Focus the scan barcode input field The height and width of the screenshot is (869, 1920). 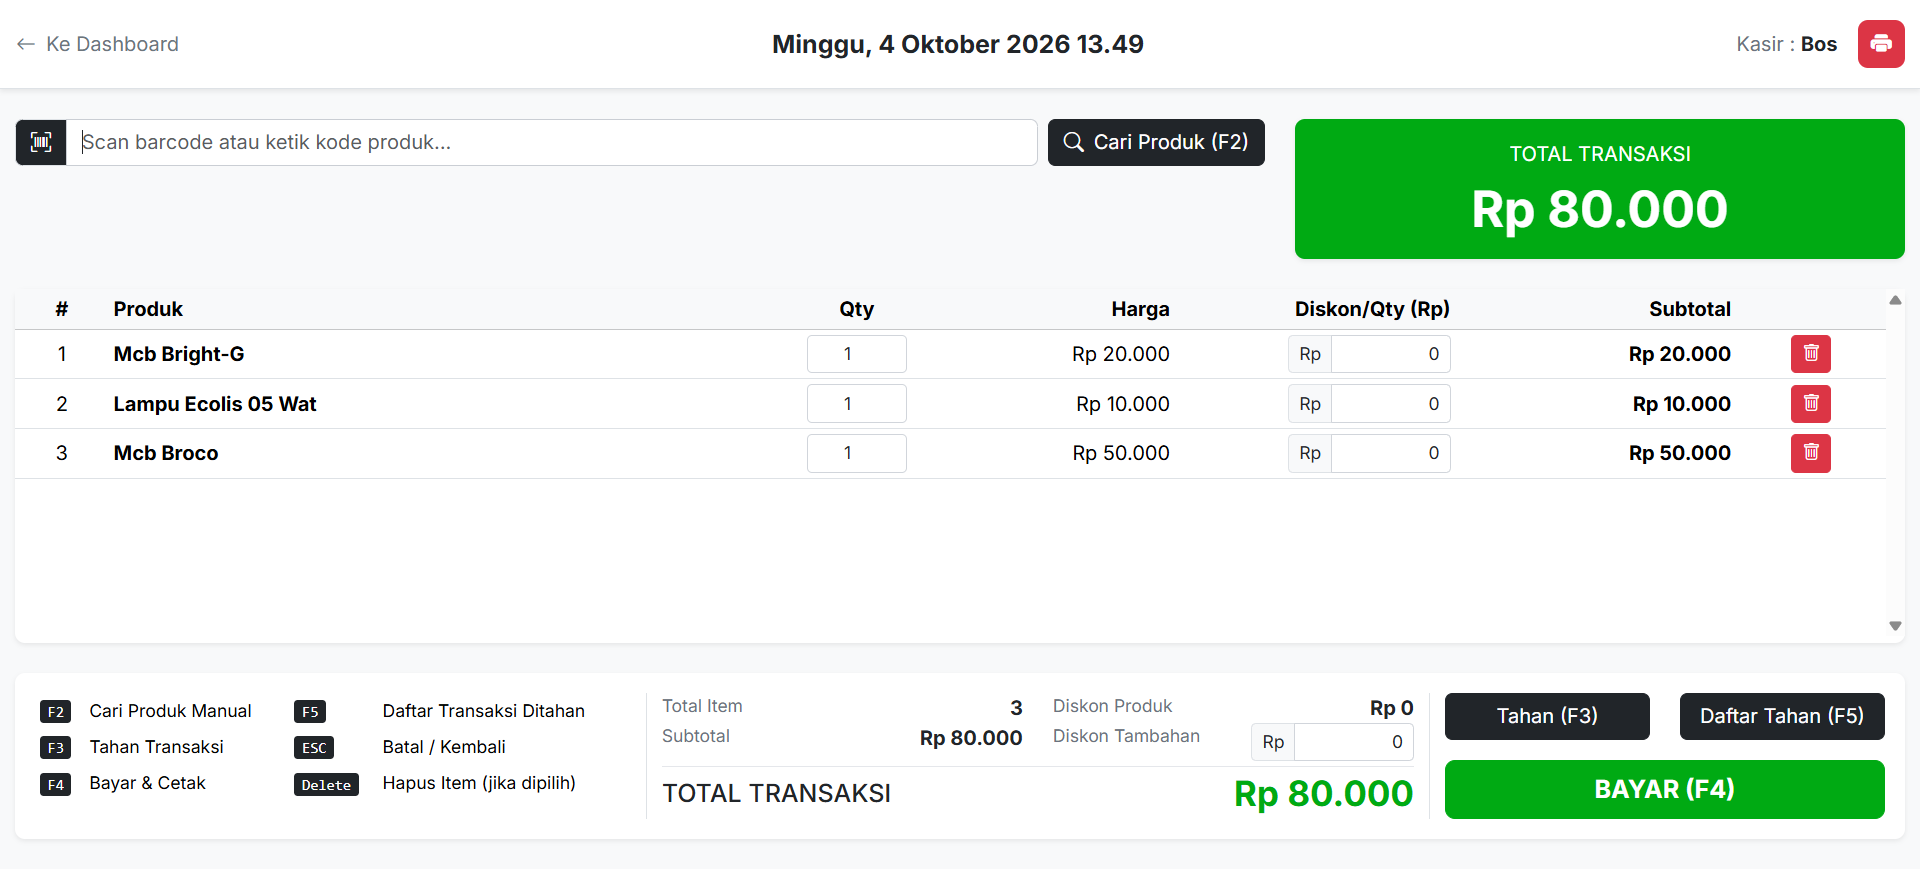pyautogui.click(x=551, y=142)
